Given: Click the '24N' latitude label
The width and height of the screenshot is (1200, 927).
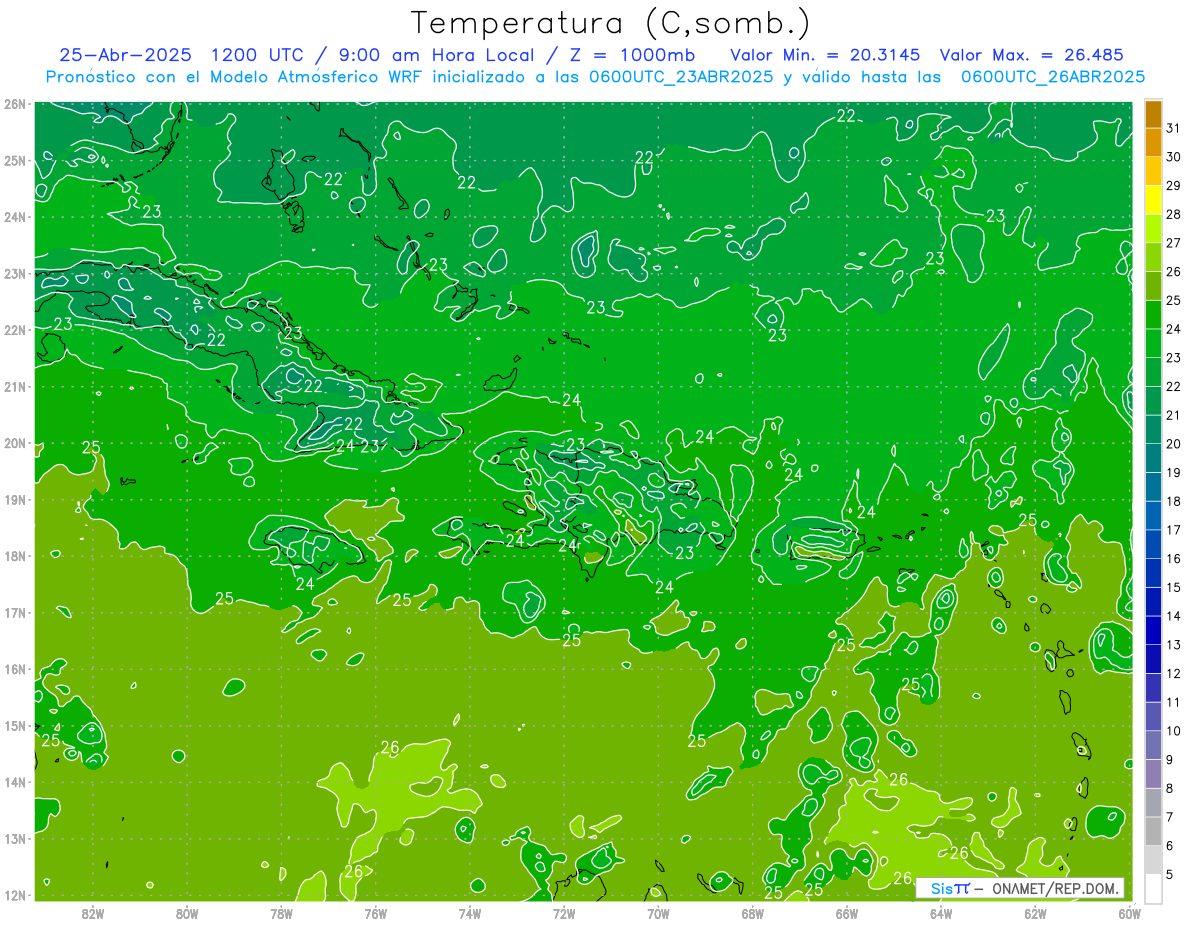Looking at the screenshot, I should click(15, 217).
